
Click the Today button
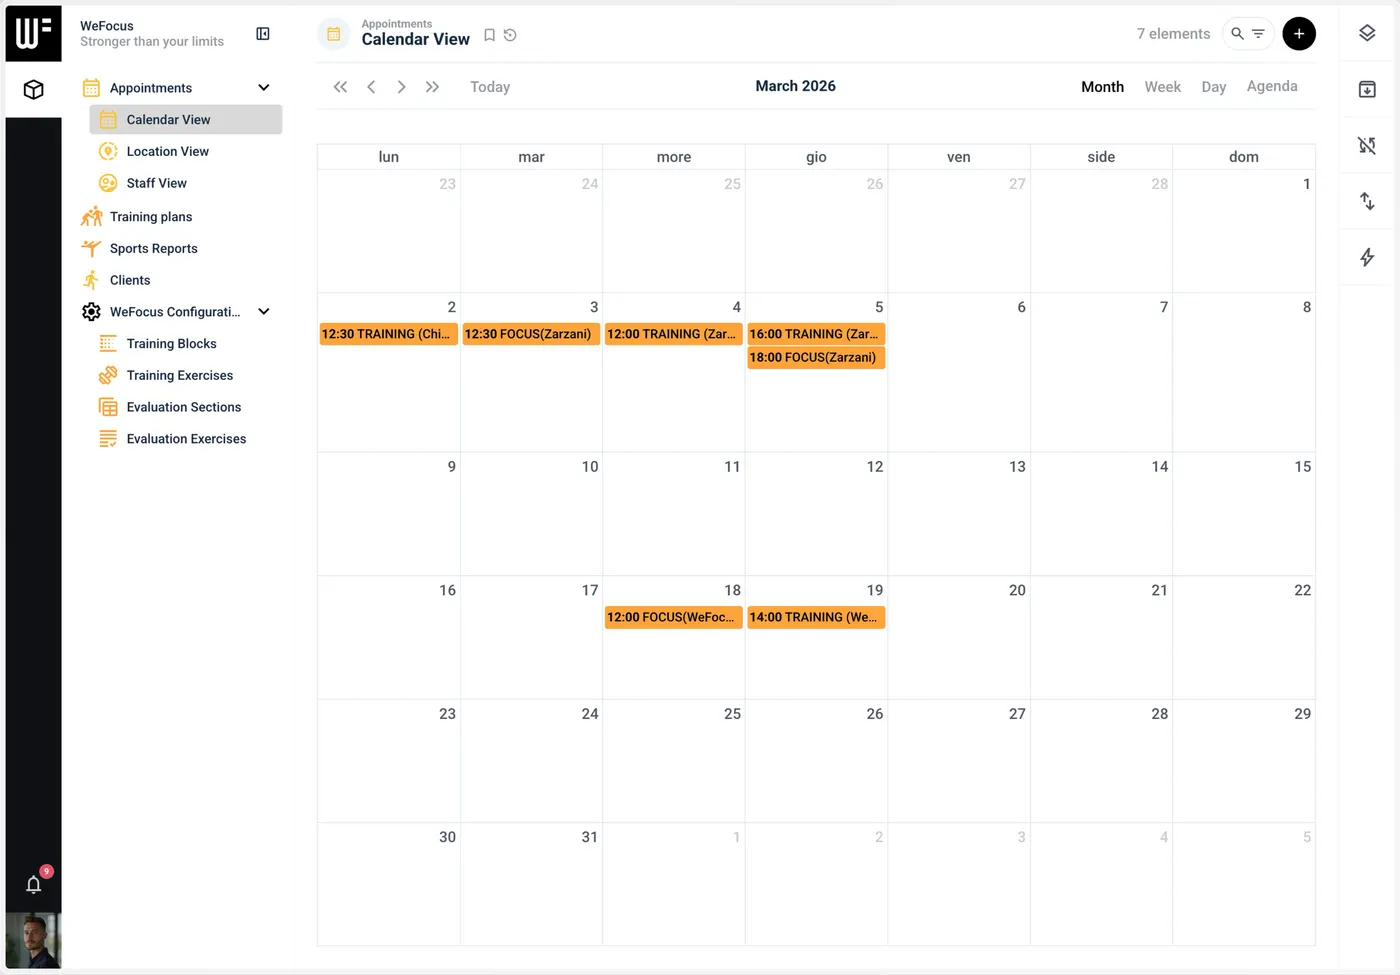(490, 87)
